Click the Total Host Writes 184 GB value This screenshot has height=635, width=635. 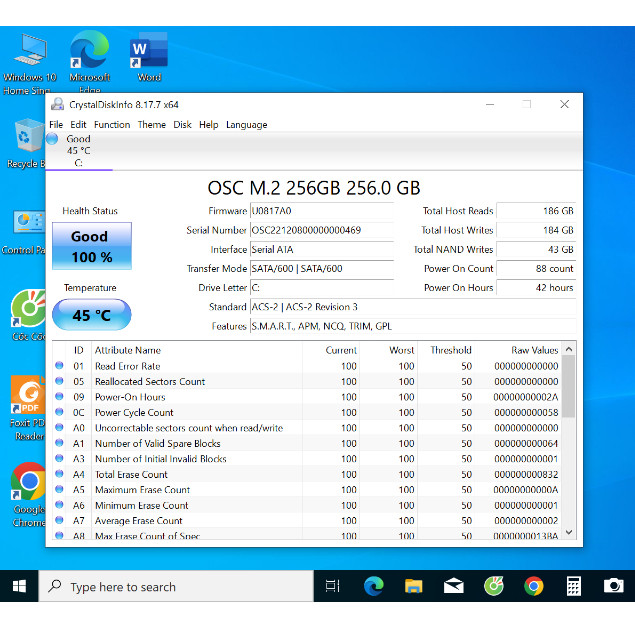tap(536, 230)
